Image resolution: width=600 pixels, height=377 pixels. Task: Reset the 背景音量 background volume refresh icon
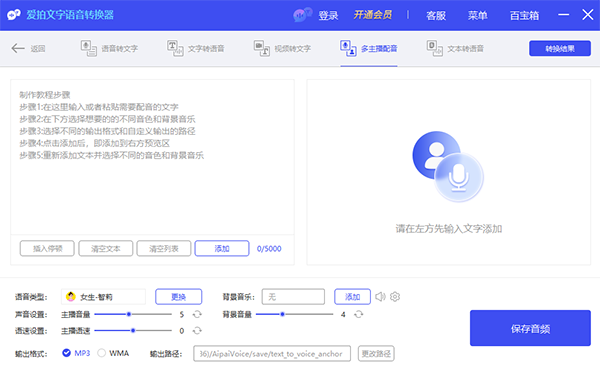(x=359, y=314)
